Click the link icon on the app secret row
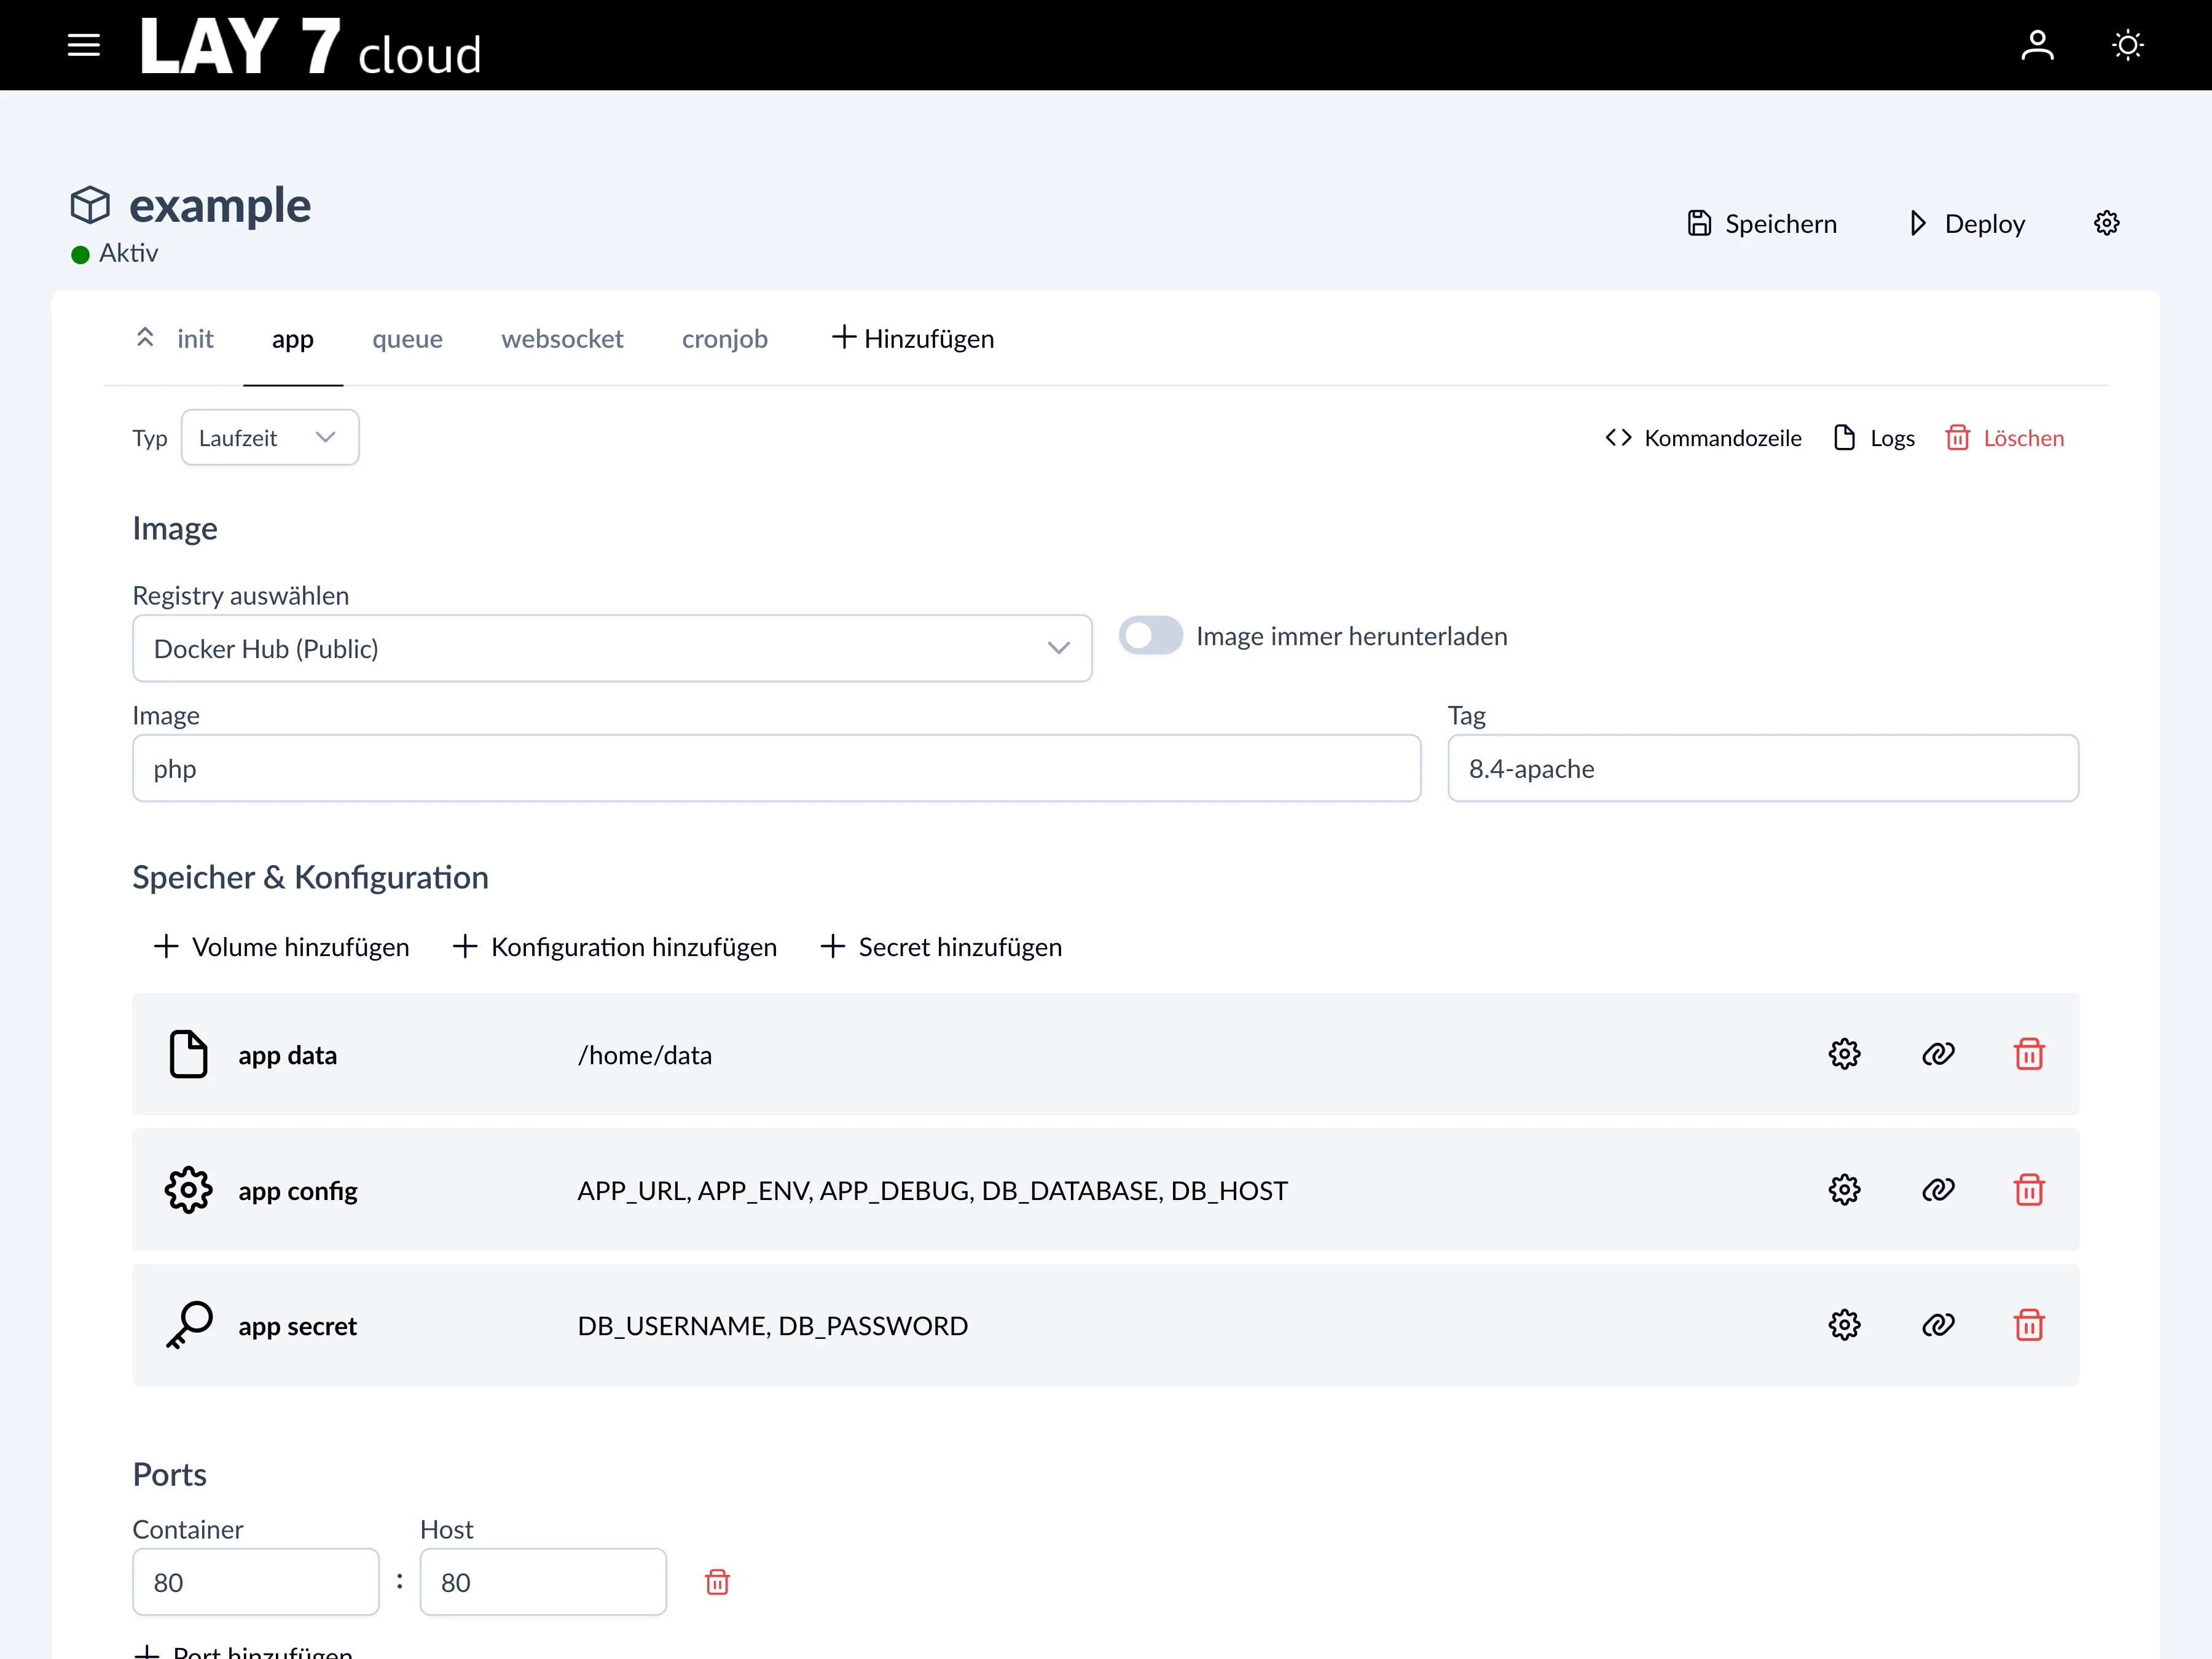The image size is (2212, 1659). coord(1938,1325)
